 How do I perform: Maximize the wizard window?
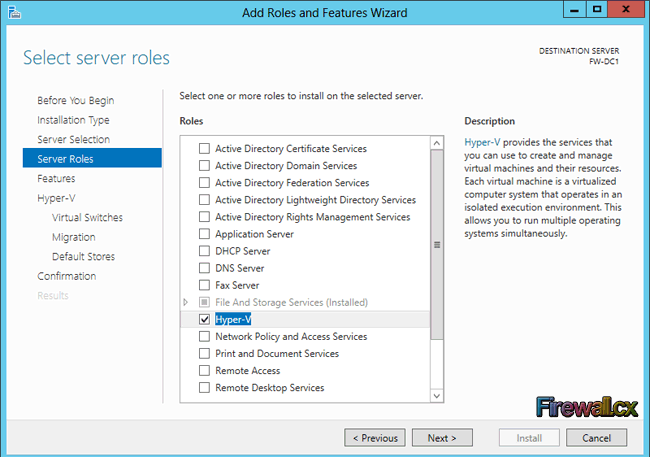pyautogui.click(x=597, y=10)
